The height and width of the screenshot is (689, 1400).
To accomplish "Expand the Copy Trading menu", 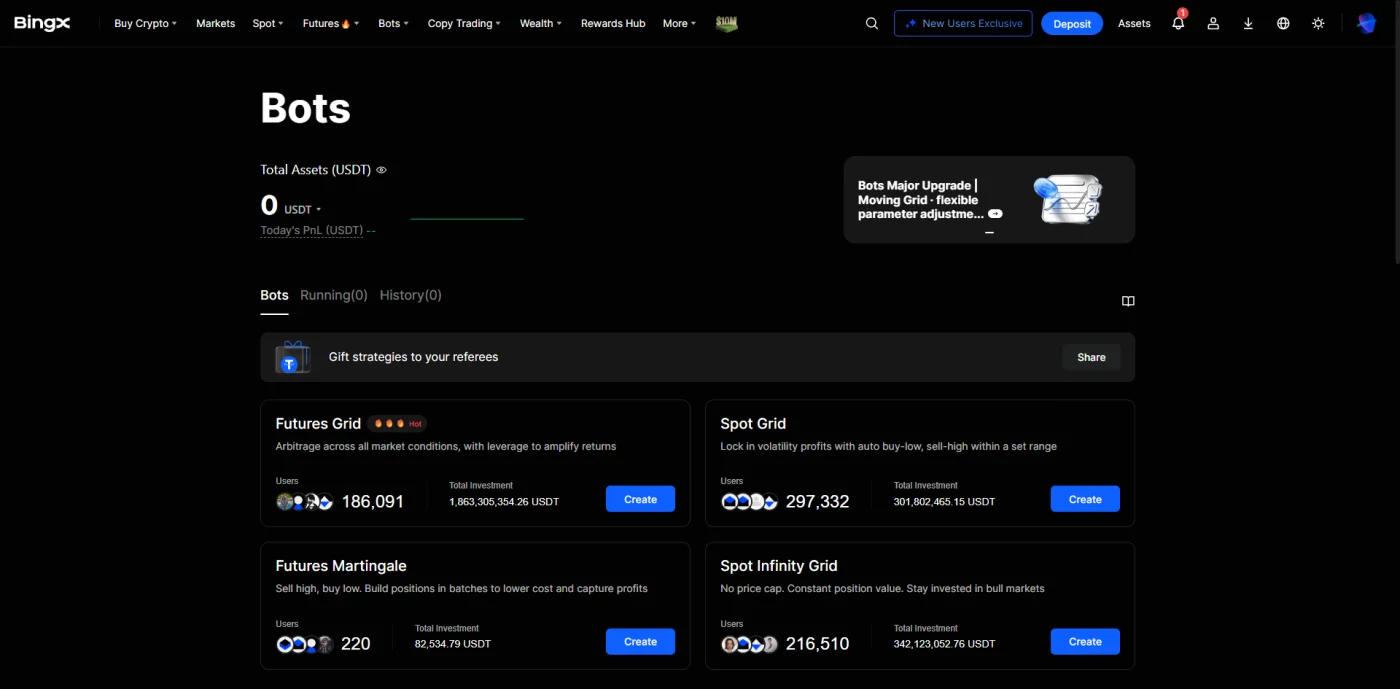I will [x=464, y=23].
